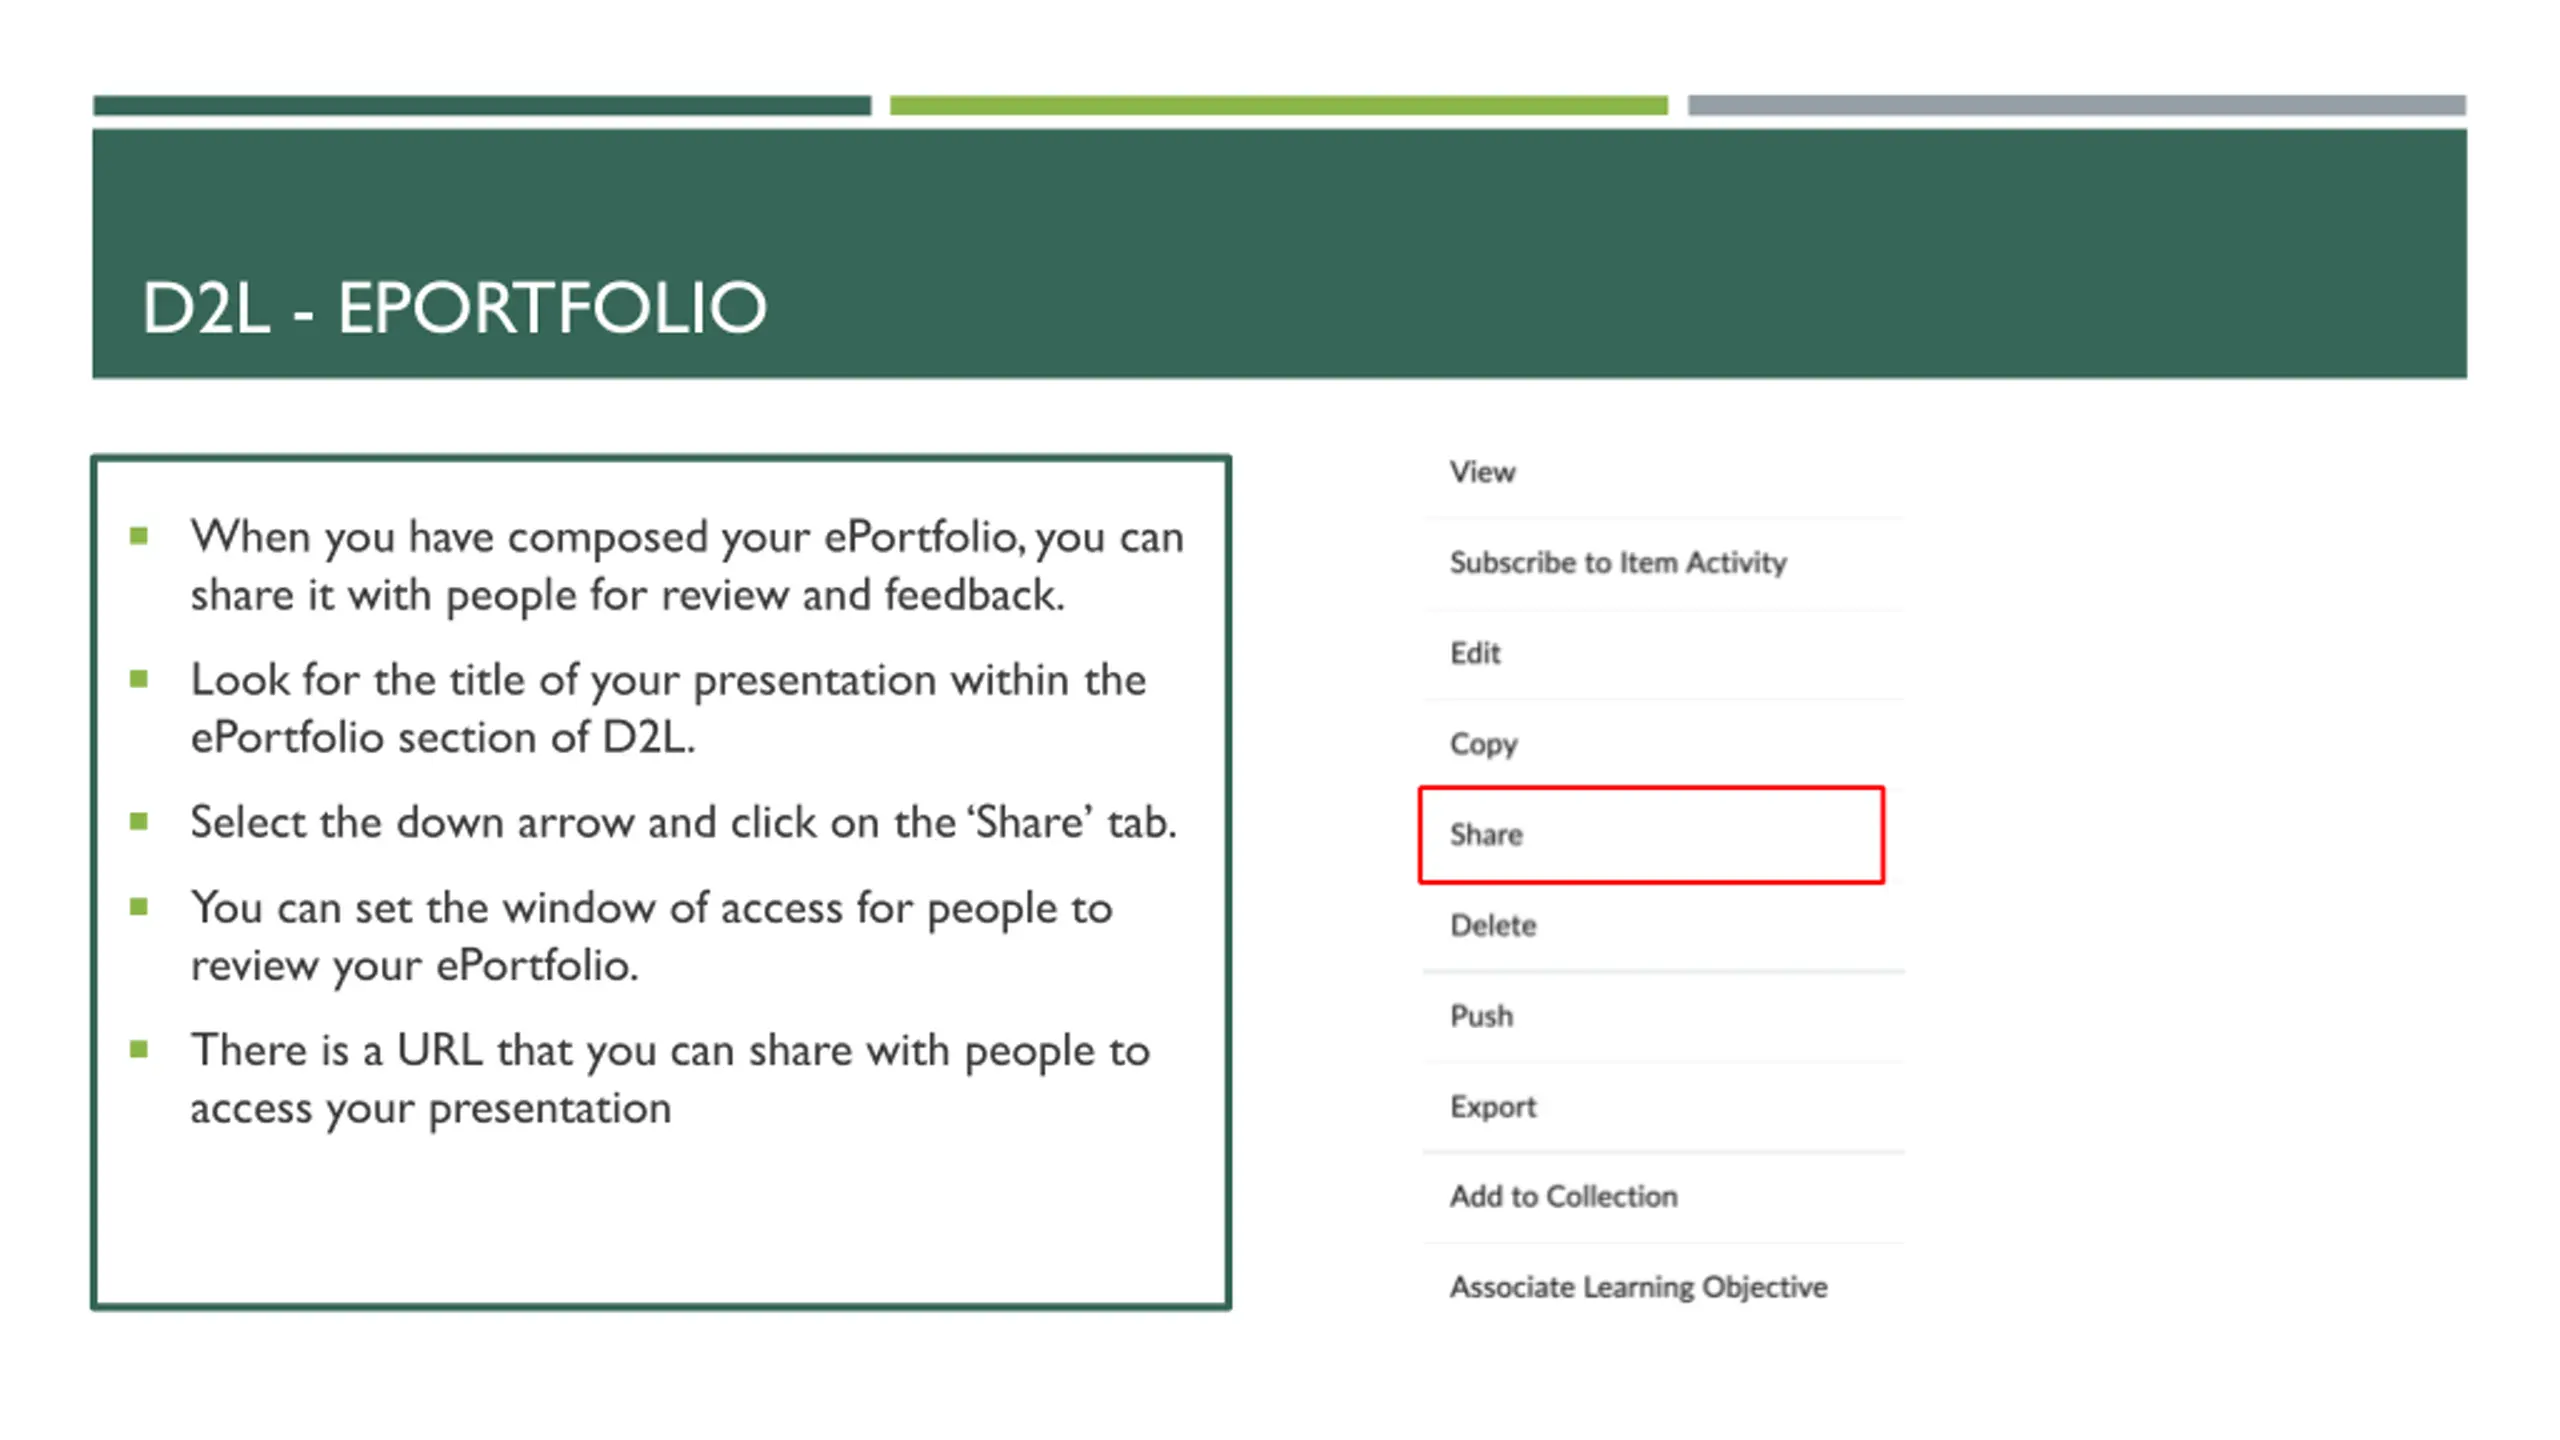Click the bullet about composing your ePortfolio
Viewport: 2560px width, 1440px height.
[x=687, y=566]
